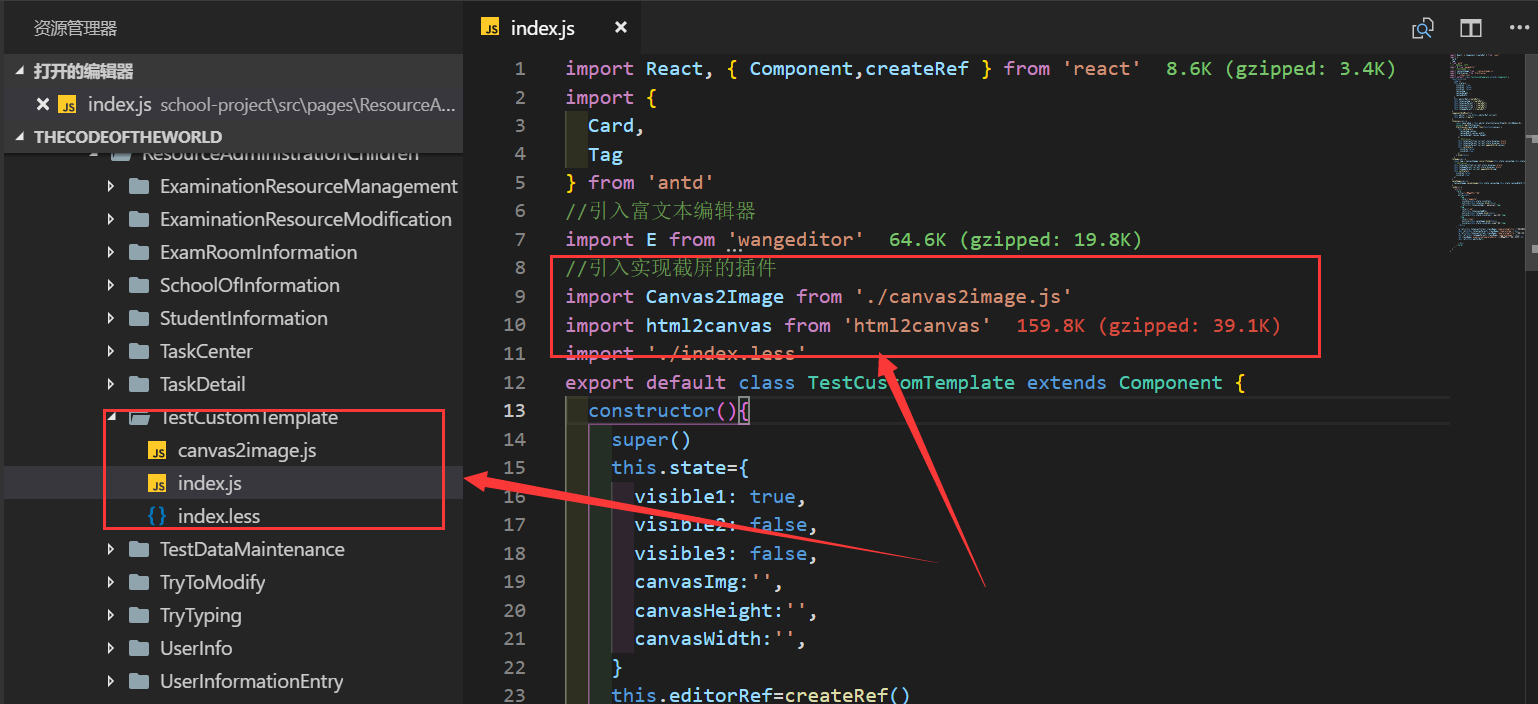Click the 'antd' import string
The width and height of the screenshot is (1538, 704).
click(680, 183)
